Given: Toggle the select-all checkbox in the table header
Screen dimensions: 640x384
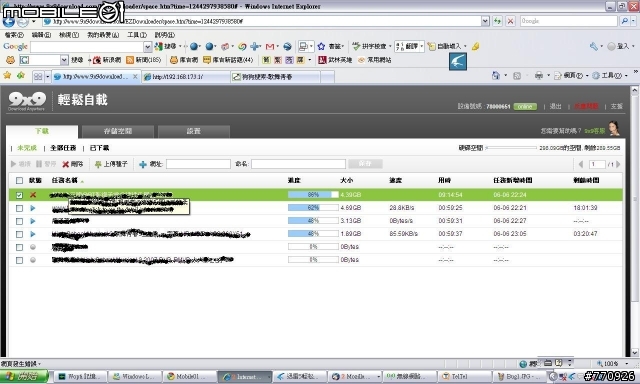Looking at the screenshot, I should pyautogui.click(x=19, y=180).
